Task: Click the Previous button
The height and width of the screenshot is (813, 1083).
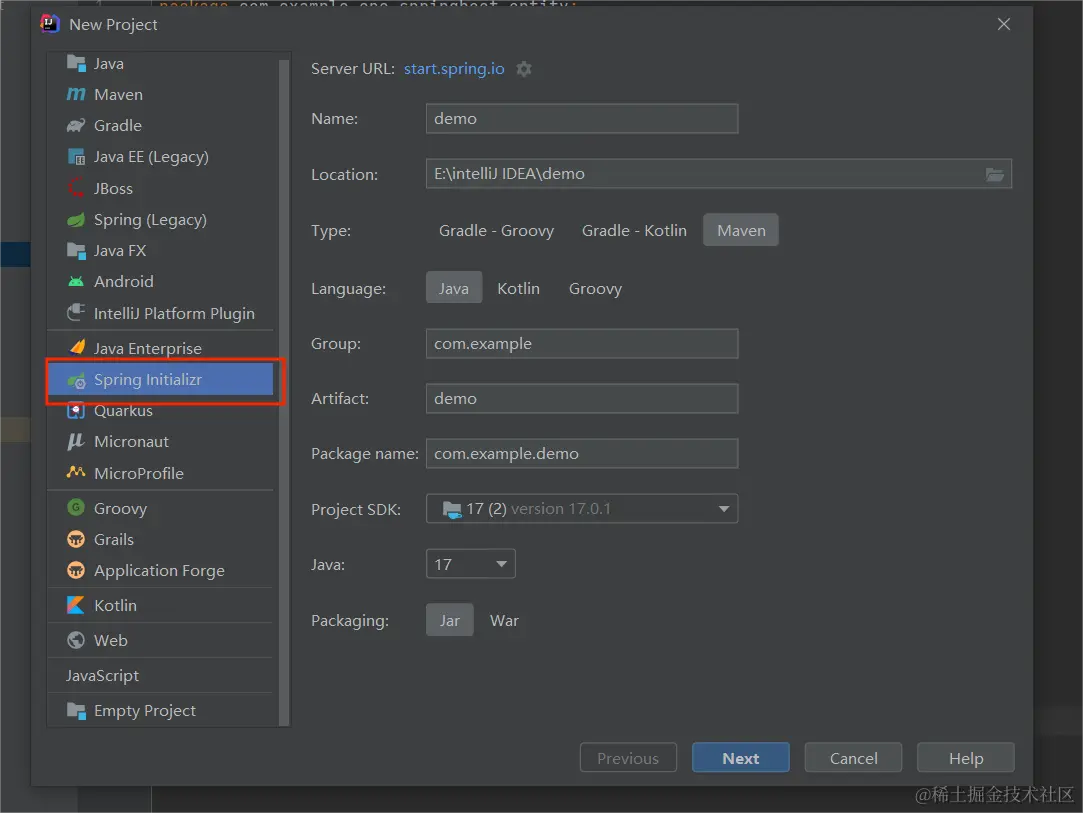Action: point(628,758)
